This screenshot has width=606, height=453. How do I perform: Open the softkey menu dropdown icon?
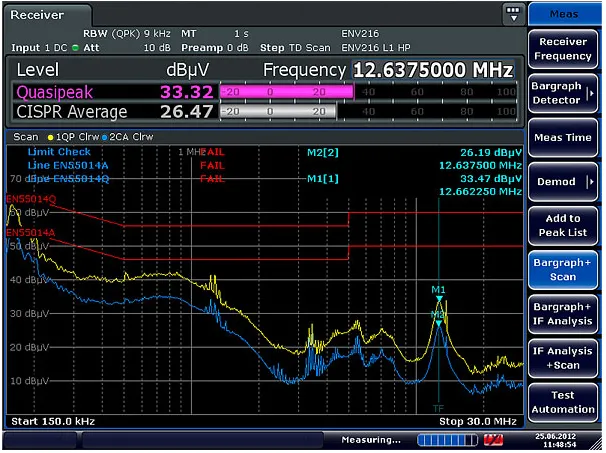pyautogui.click(x=514, y=14)
